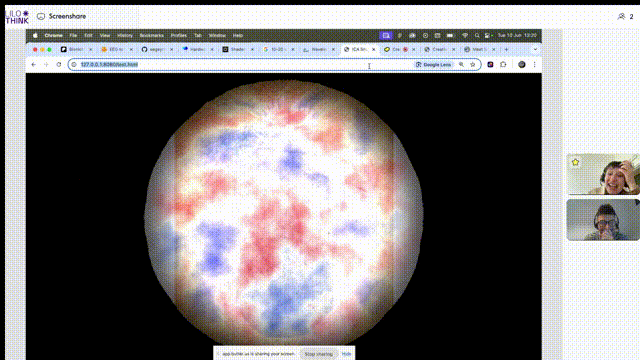Select the participant wearing headphones thumbnail
The height and width of the screenshot is (360, 640).
[x=603, y=220]
